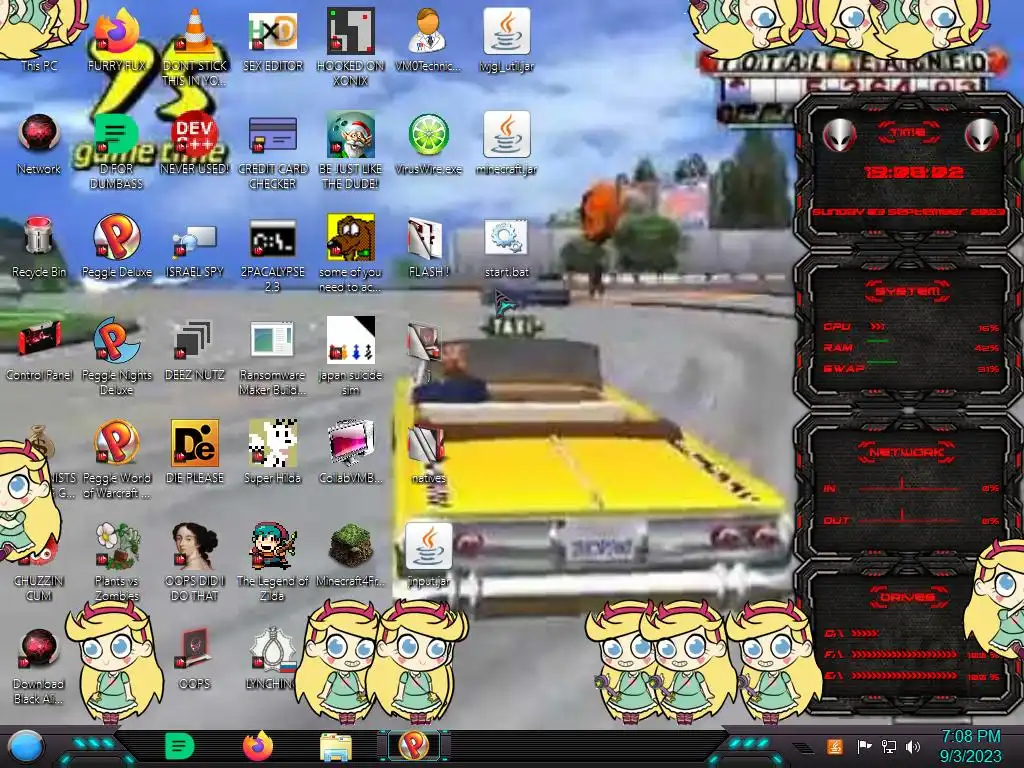Open the CHUZZIN CUM shortcut
The width and height of the screenshot is (1024, 768).
pyautogui.click(x=39, y=568)
